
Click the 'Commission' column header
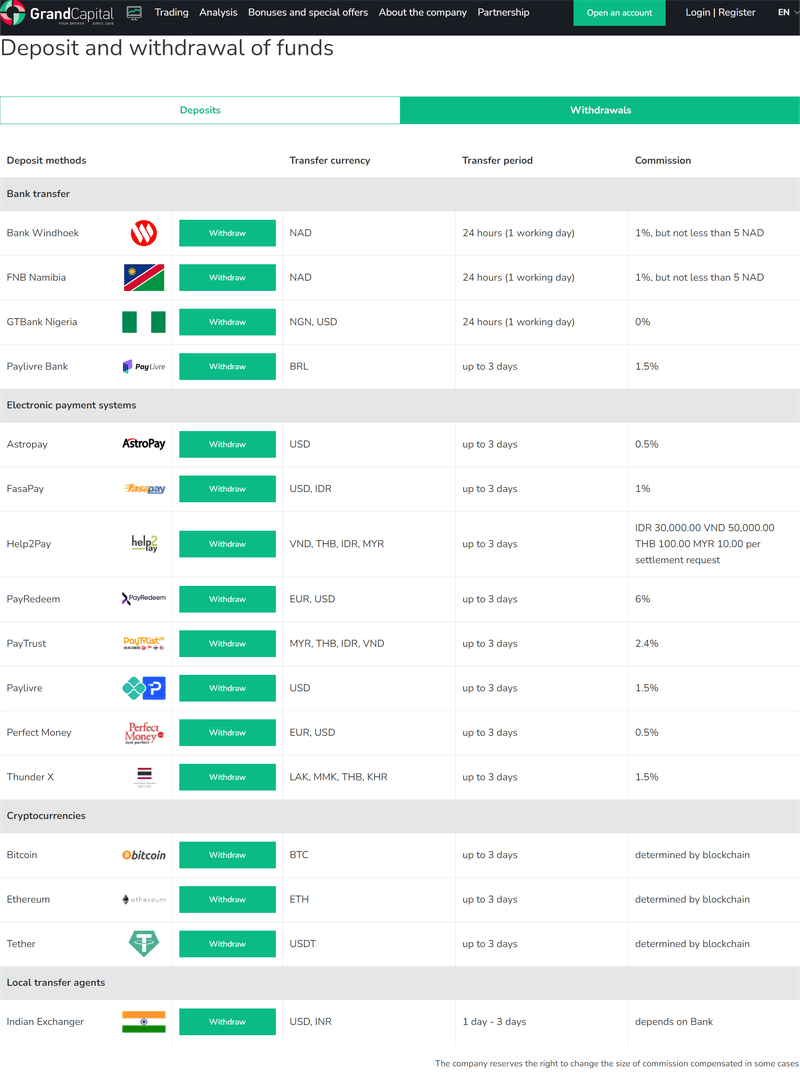pyautogui.click(x=663, y=161)
